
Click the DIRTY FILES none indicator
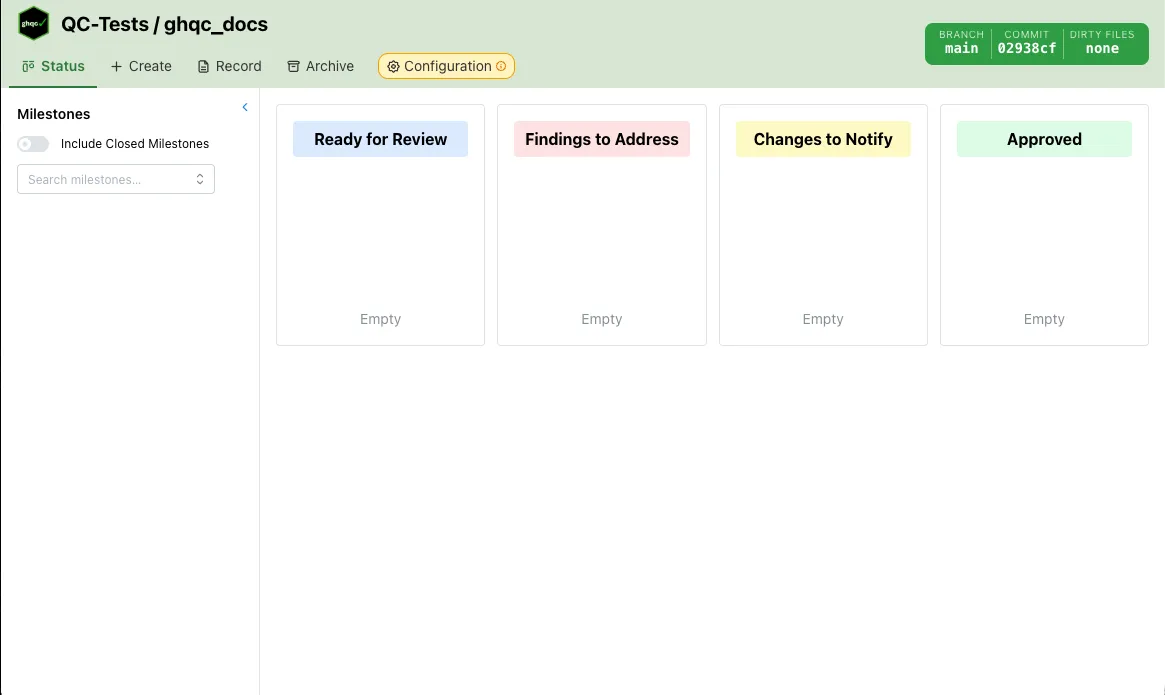pos(1102,43)
